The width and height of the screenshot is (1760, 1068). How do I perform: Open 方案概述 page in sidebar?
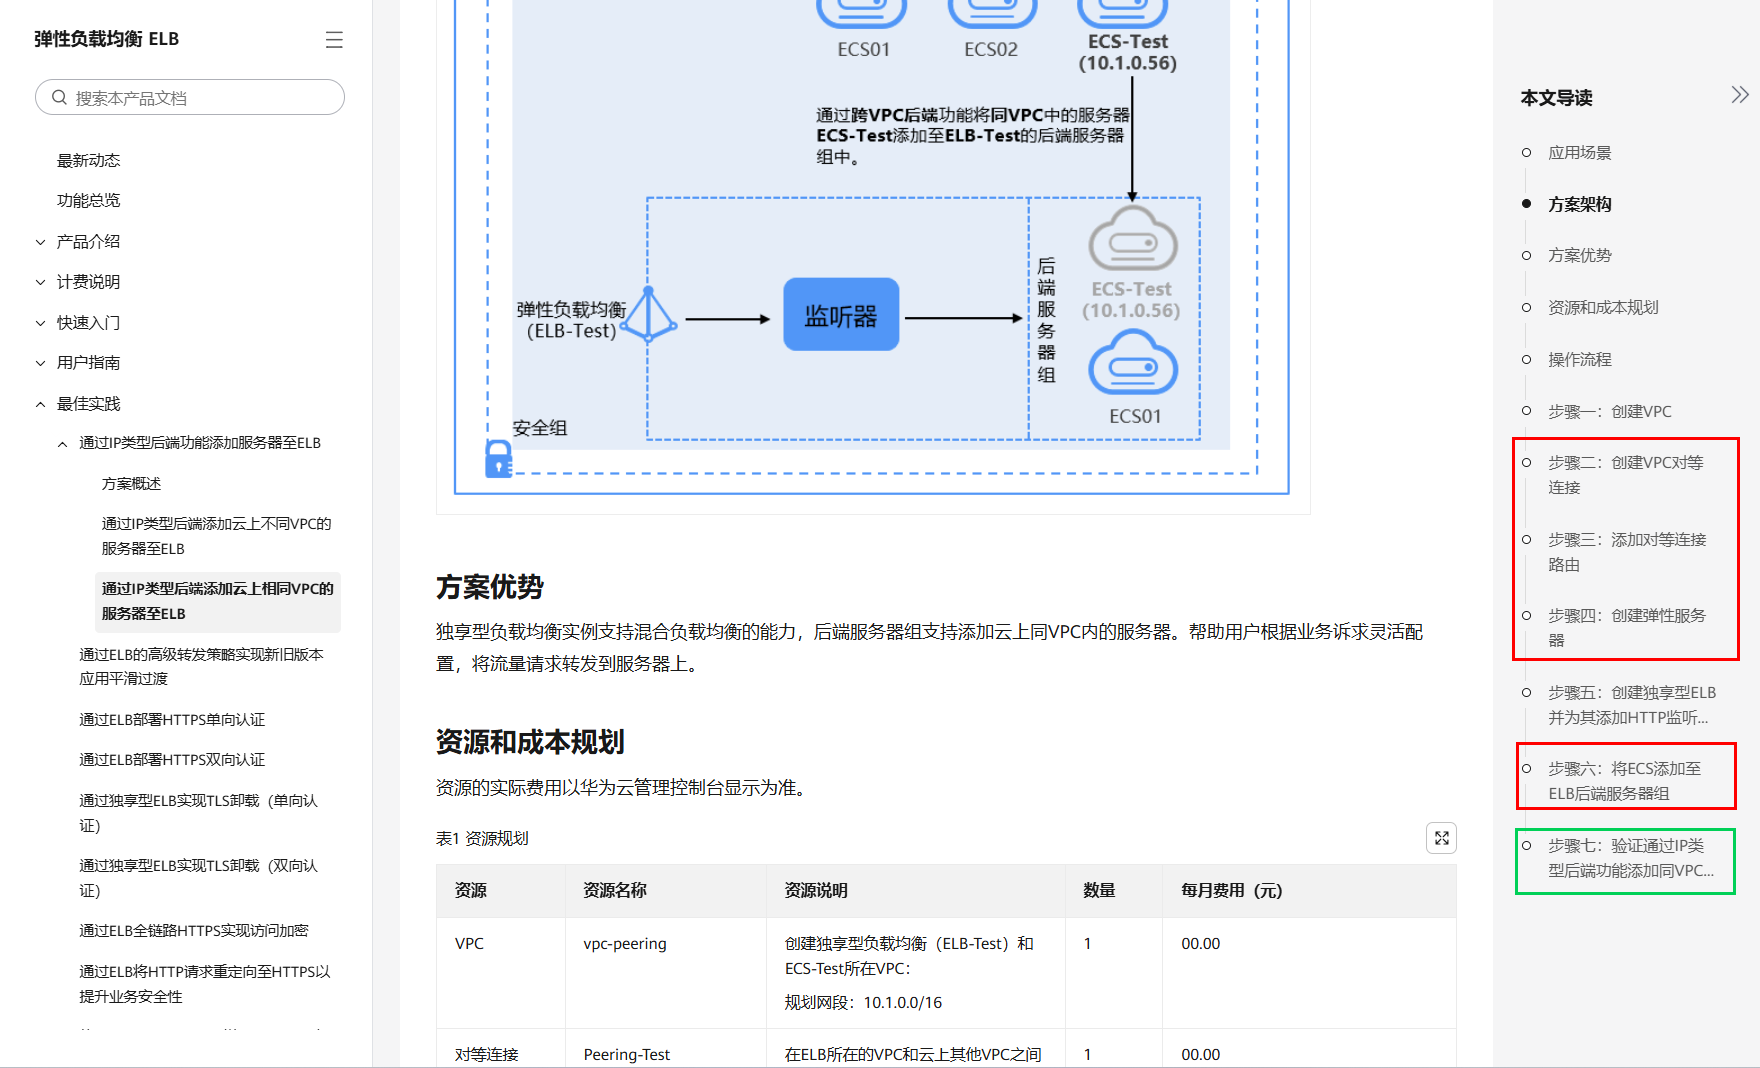point(131,483)
